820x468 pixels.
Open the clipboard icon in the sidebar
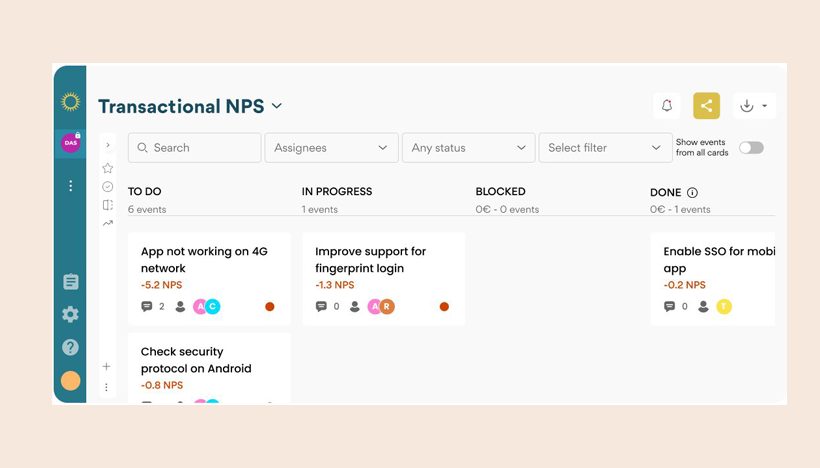[x=71, y=282]
